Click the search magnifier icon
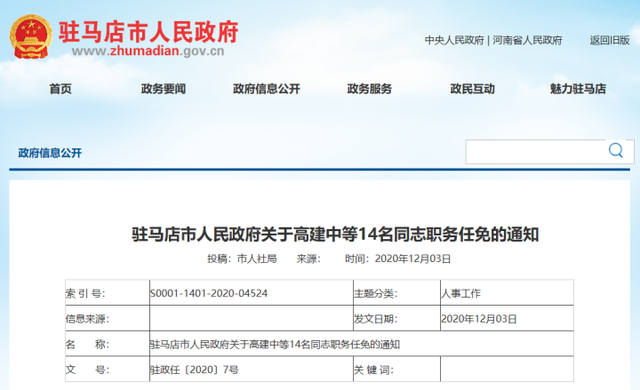Screen dimensions: 640x390 point(616,151)
